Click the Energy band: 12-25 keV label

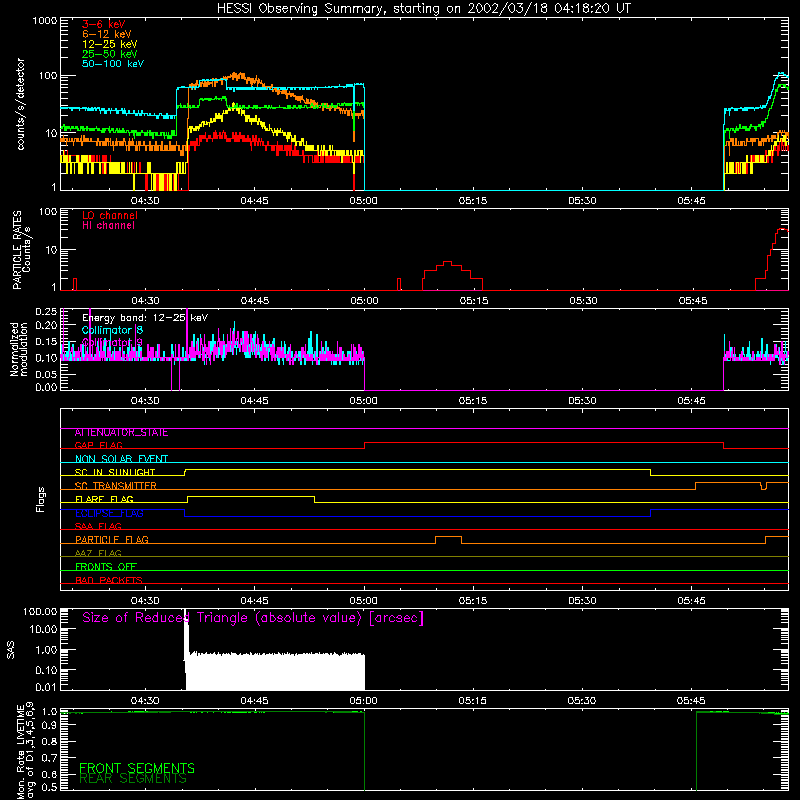coord(145,318)
